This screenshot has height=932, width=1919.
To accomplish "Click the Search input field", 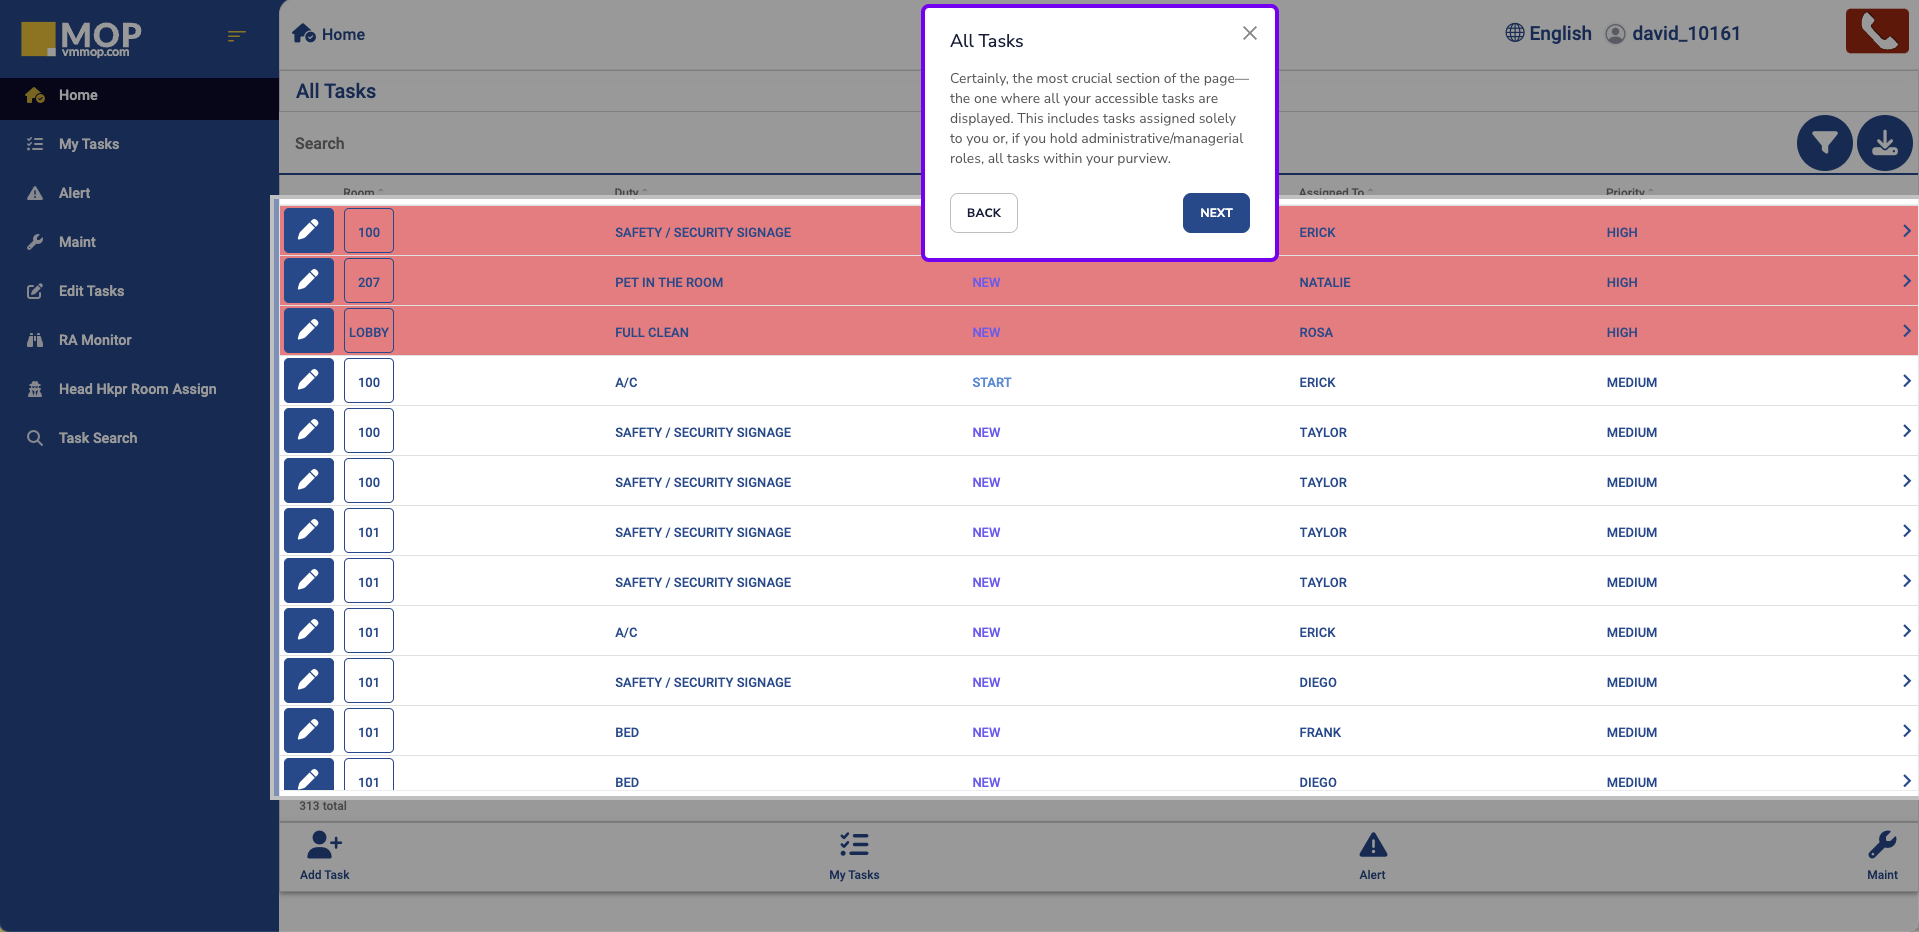I will 600,144.
